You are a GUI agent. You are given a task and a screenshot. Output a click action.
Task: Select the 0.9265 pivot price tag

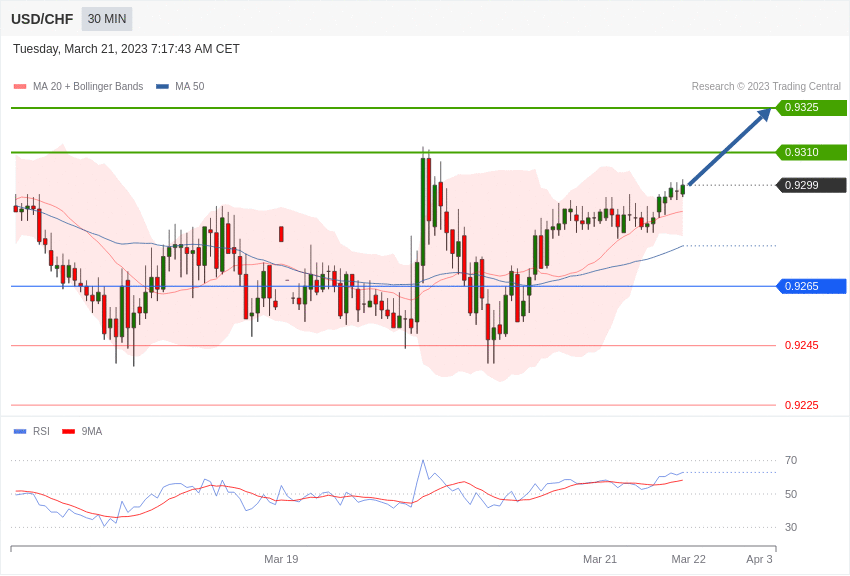[811, 286]
